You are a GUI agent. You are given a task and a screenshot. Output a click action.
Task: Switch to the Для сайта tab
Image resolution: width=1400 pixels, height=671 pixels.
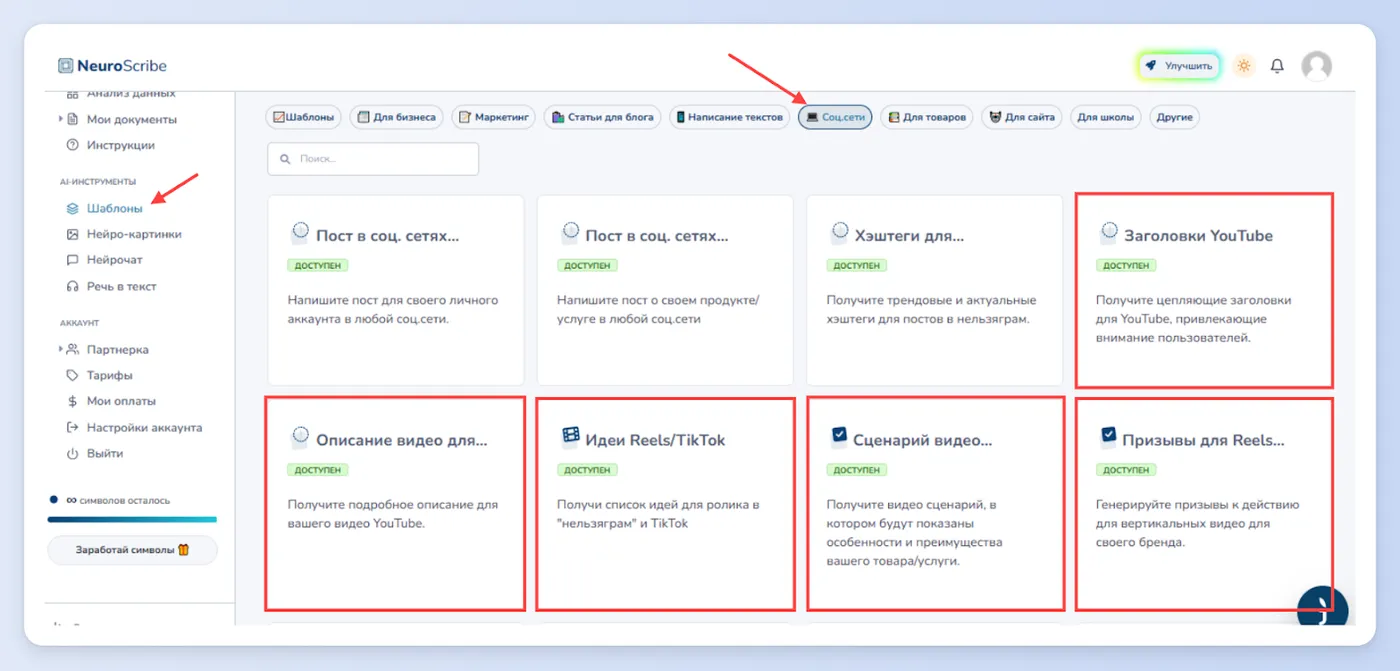(1021, 117)
